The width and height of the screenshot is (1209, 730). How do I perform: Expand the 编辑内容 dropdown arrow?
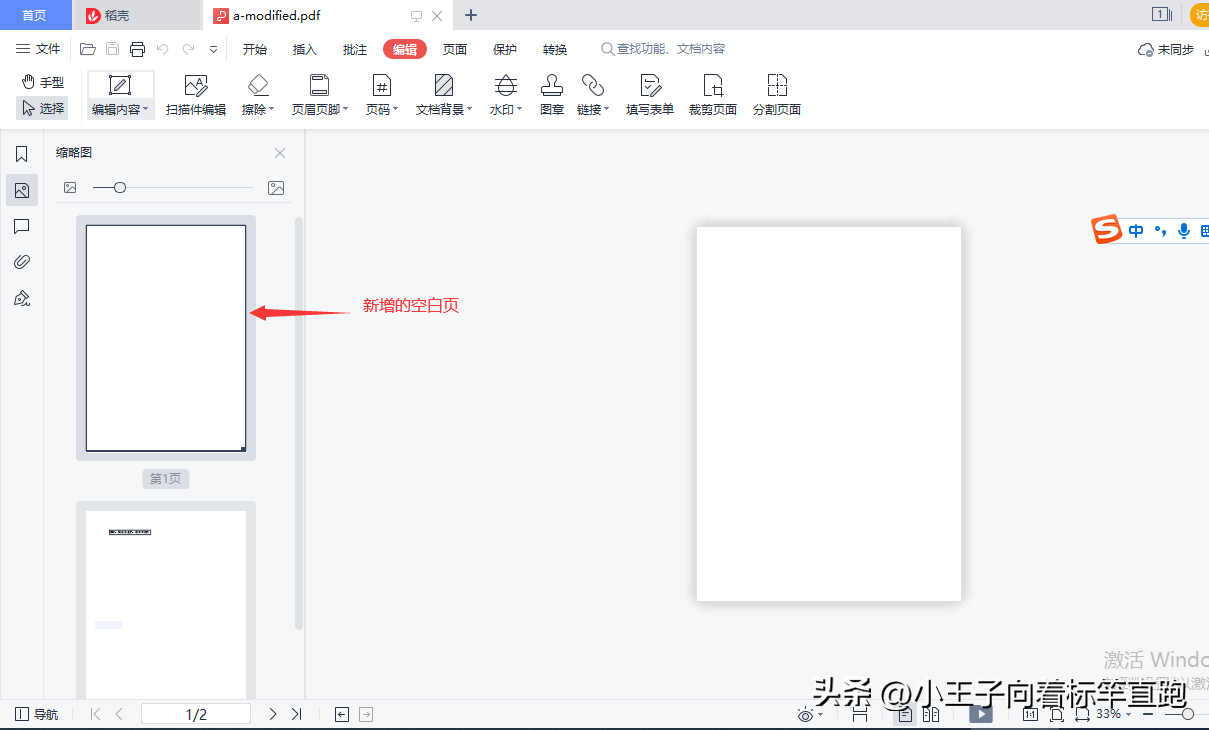click(146, 109)
